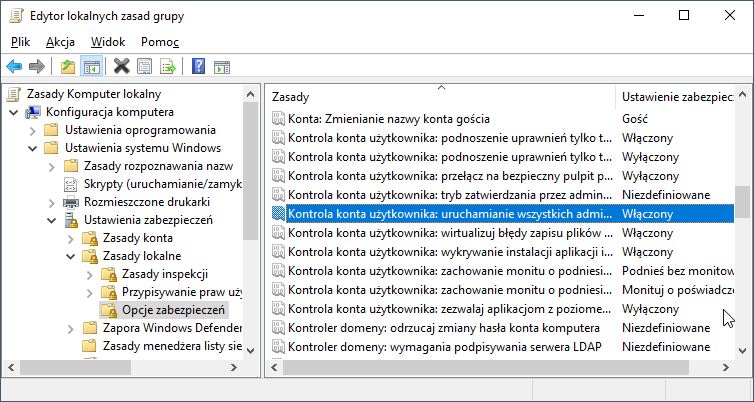Click the Skrypty scroll icon in tree
Screen dimensions: 754x402
click(71, 184)
